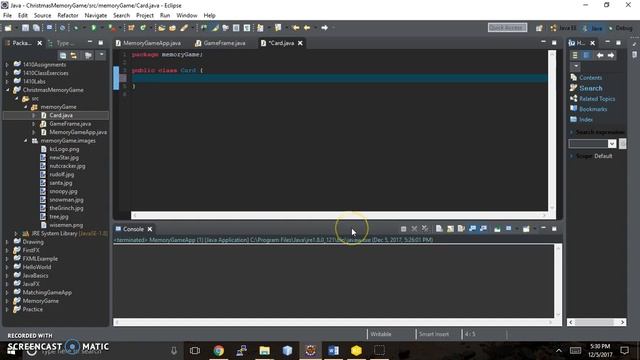Click the Pin Console icon
Screen dimensions: 640x360
(497, 229)
